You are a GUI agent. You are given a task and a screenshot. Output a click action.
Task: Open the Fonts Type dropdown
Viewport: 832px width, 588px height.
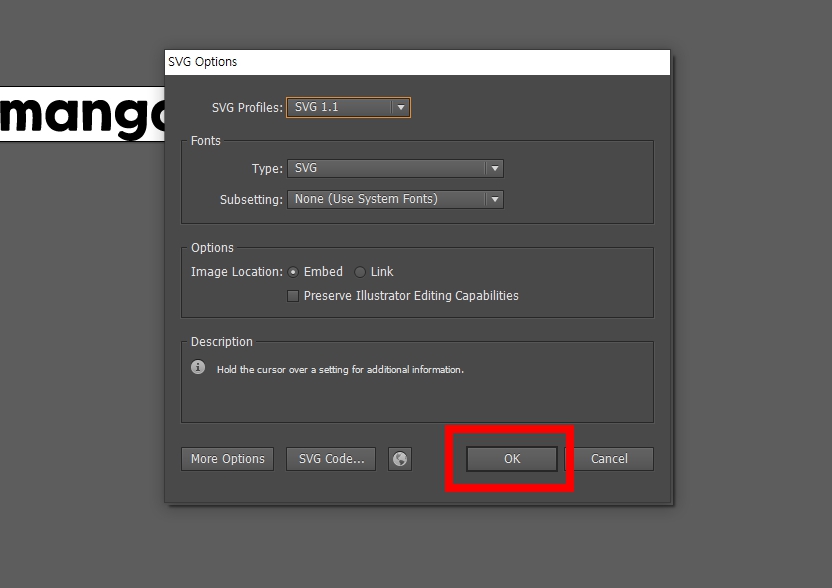[x=395, y=169]
